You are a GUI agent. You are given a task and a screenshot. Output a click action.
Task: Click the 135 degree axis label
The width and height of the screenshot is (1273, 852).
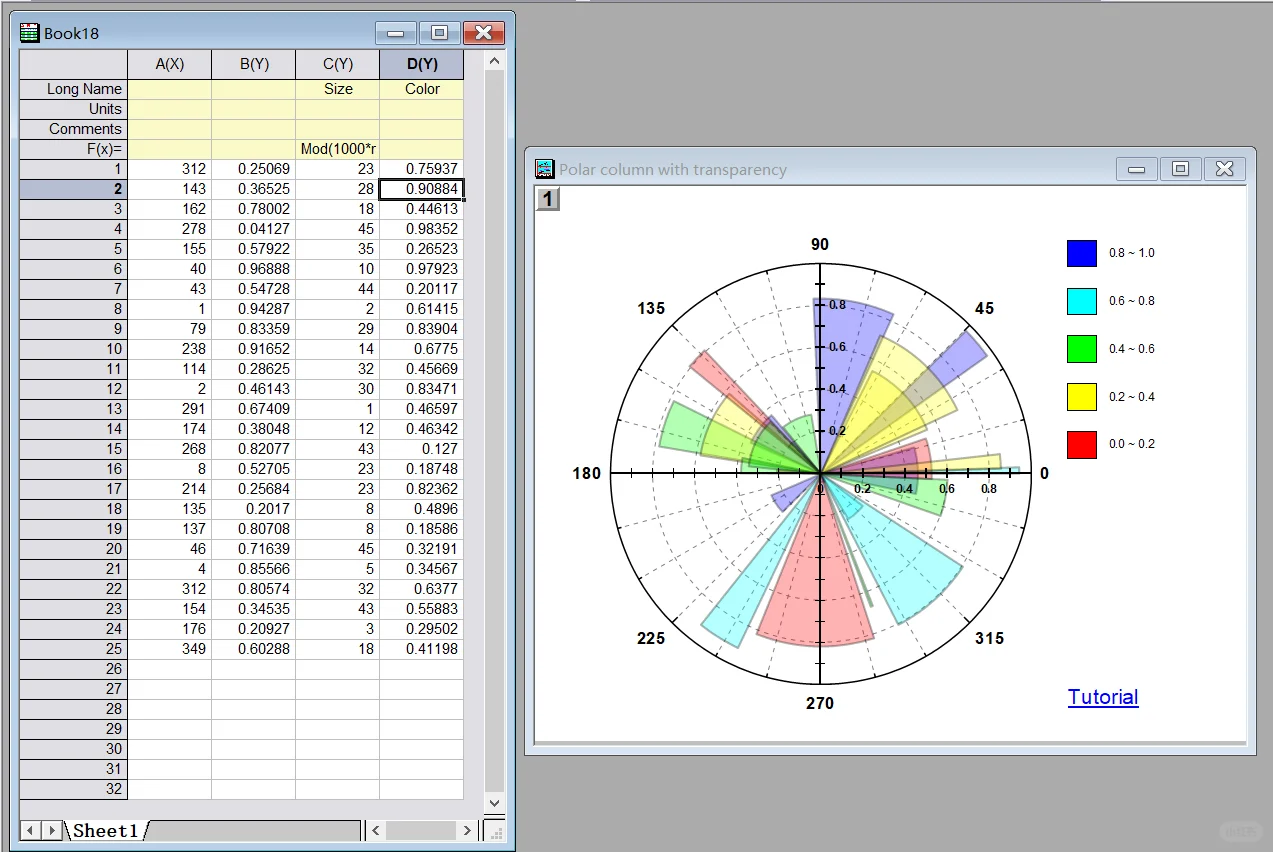point(651,308)
